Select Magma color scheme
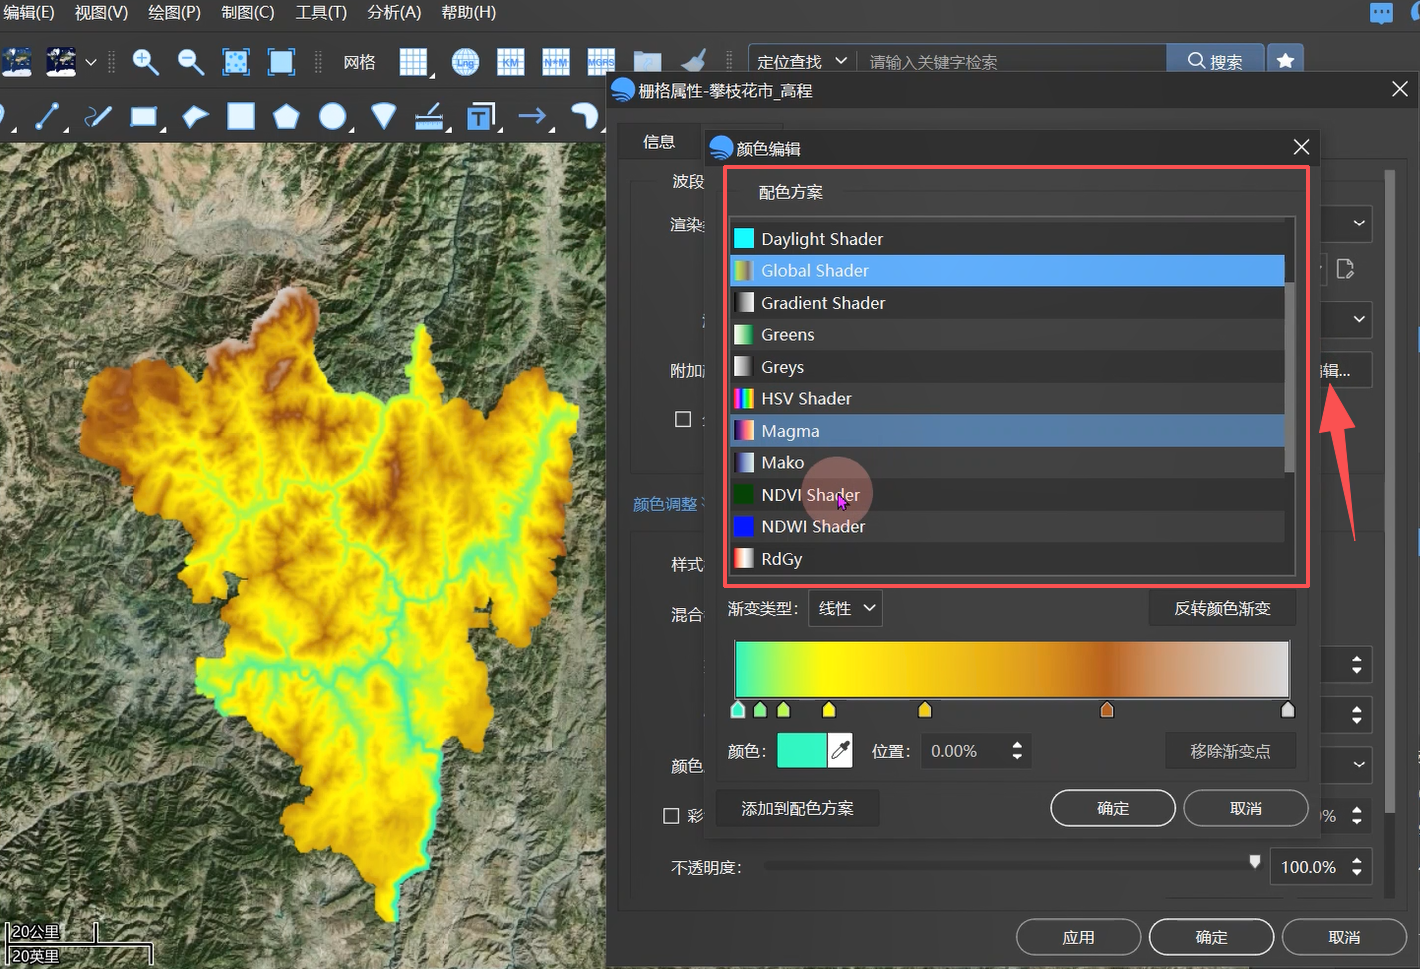Screen dimensions: 1420x969 coord(1008,431)
